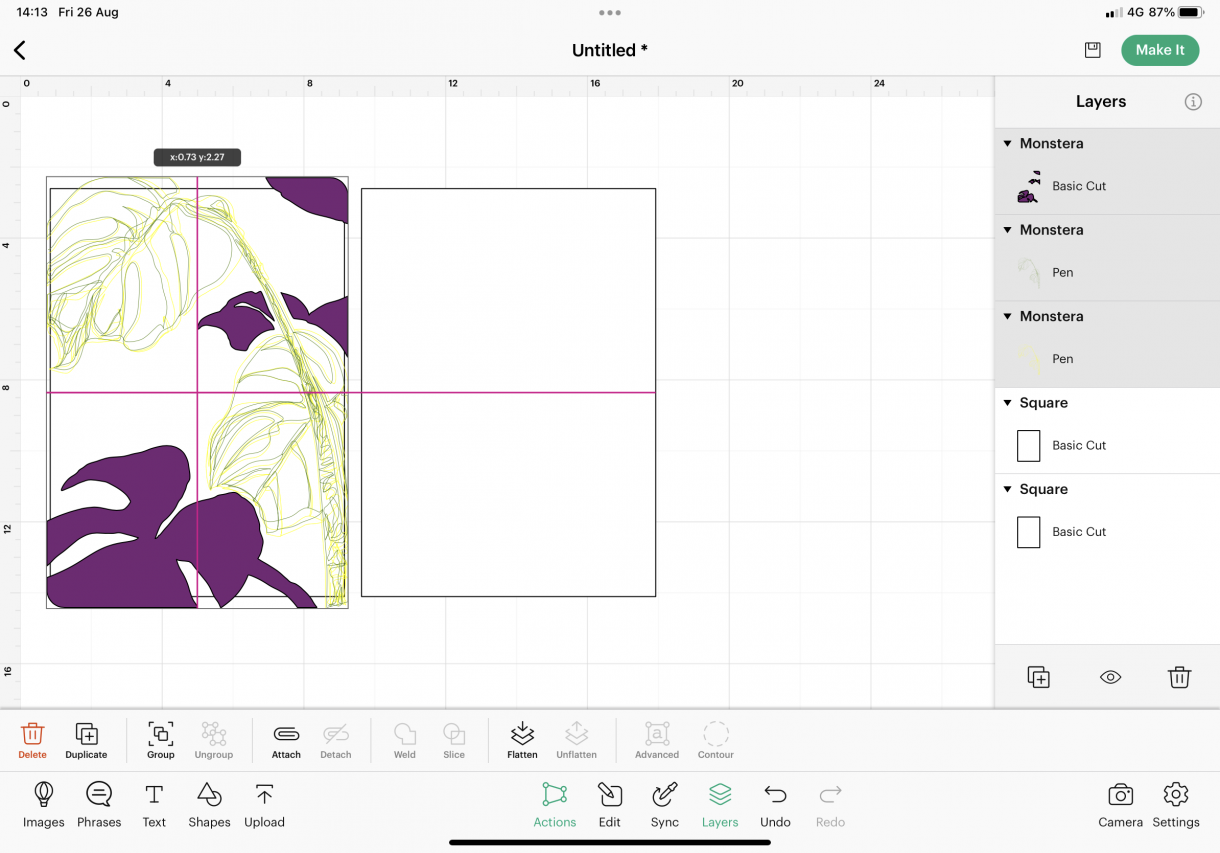Go back using the arrow icon

[20, 50]
